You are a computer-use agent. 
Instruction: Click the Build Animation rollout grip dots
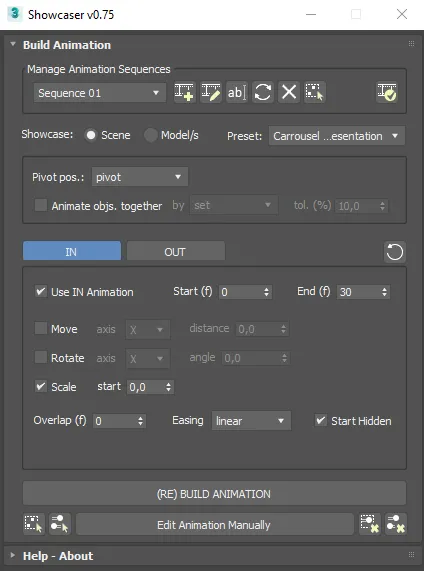(x=412, y=44)
